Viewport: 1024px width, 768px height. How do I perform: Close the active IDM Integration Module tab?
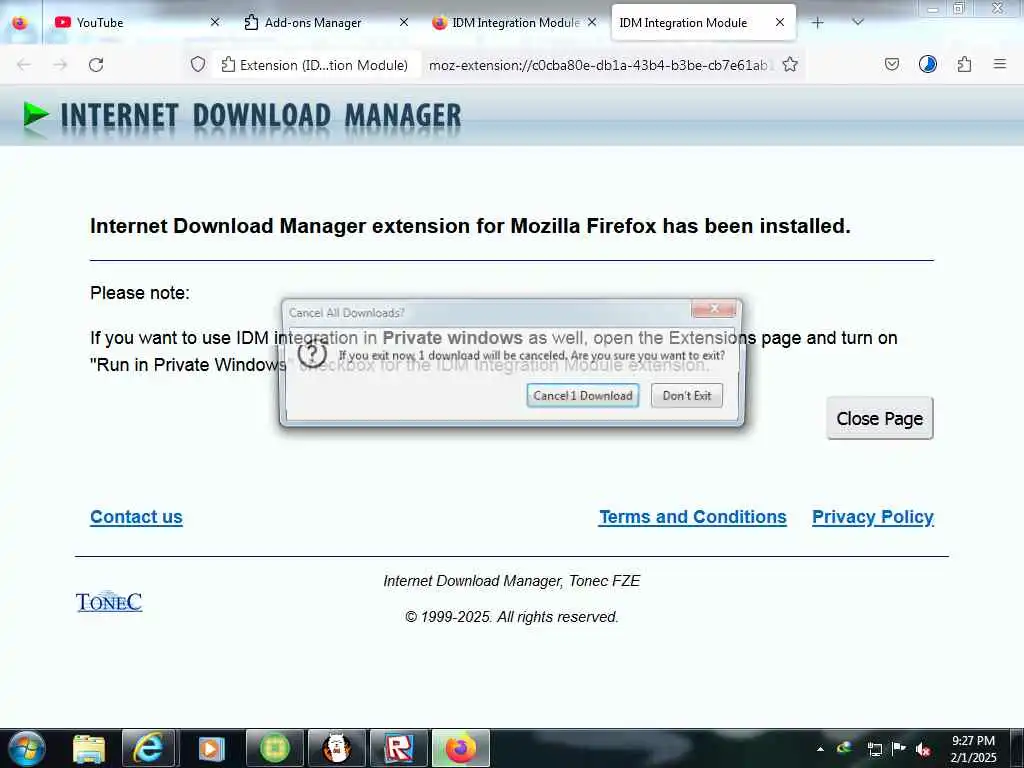(780, 22)
